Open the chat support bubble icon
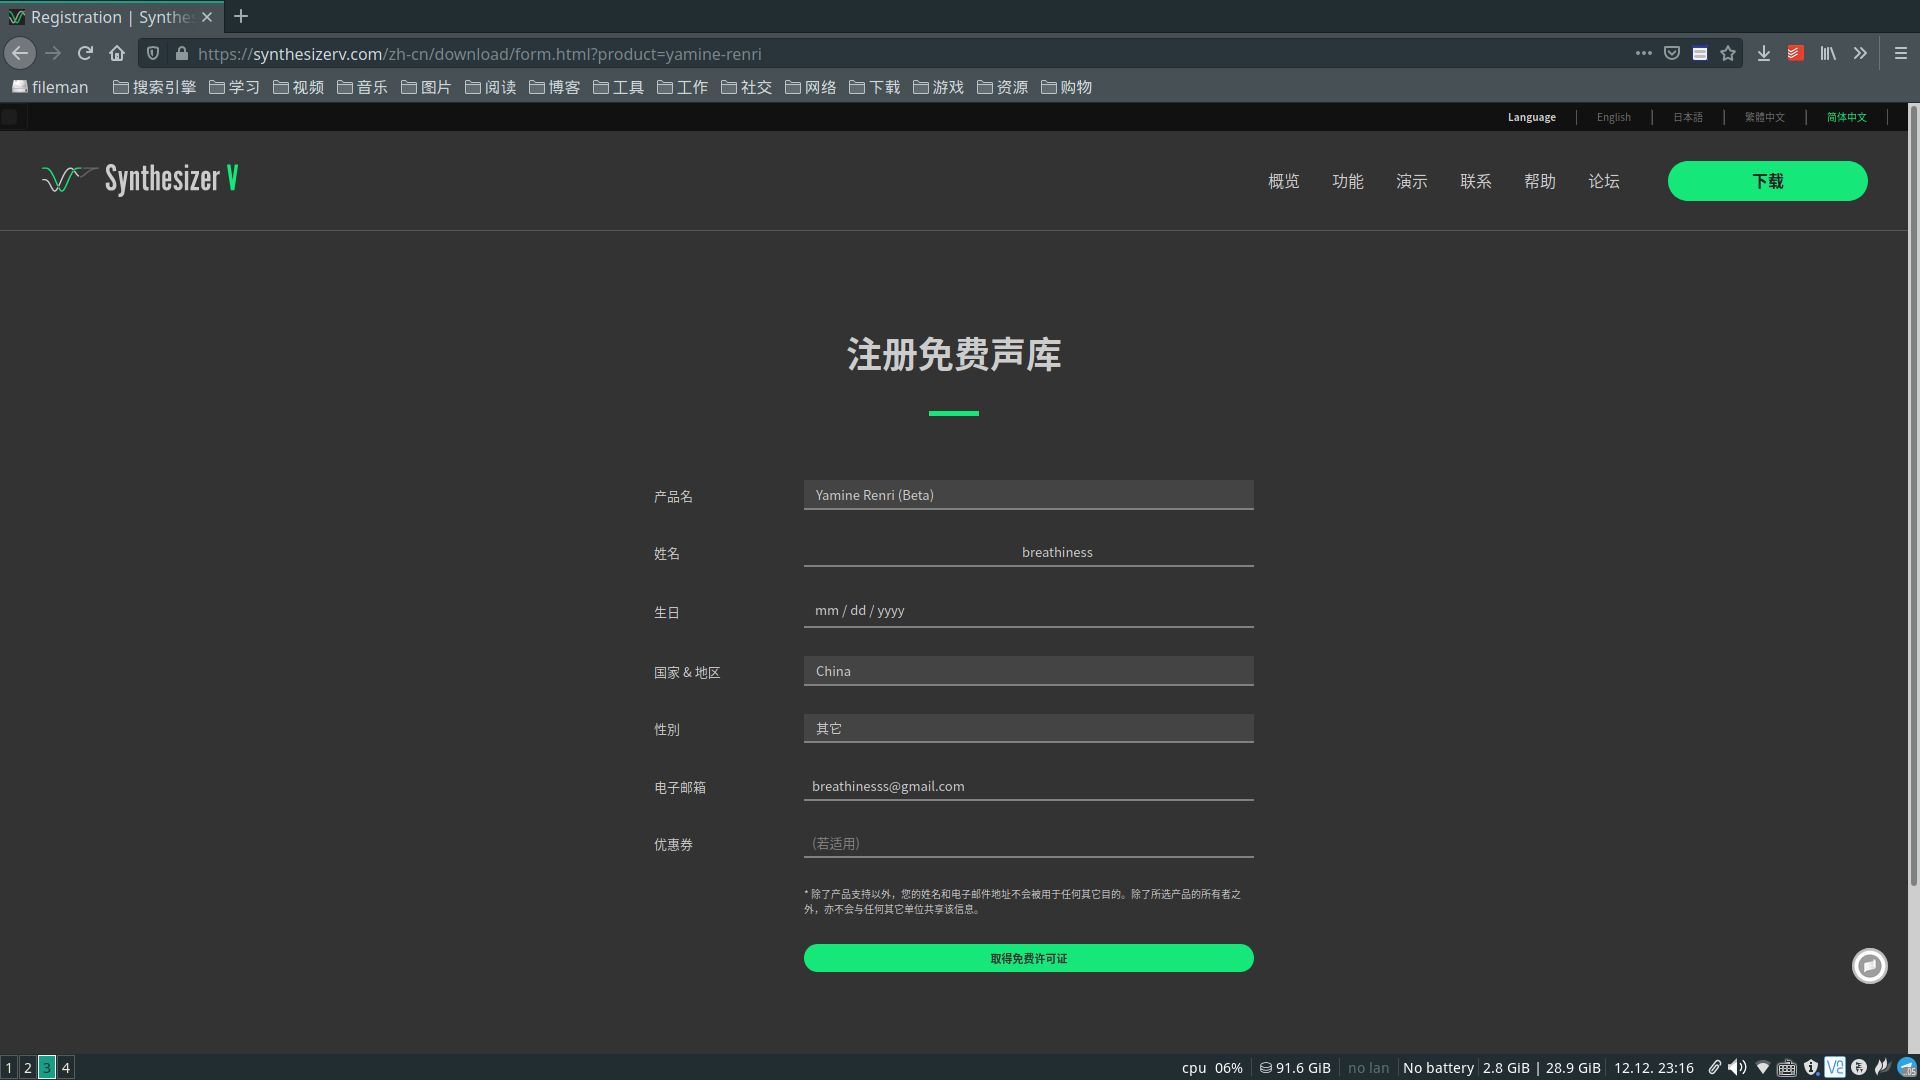Viewport: 1920px width, 1080px height. point(1869,966)
